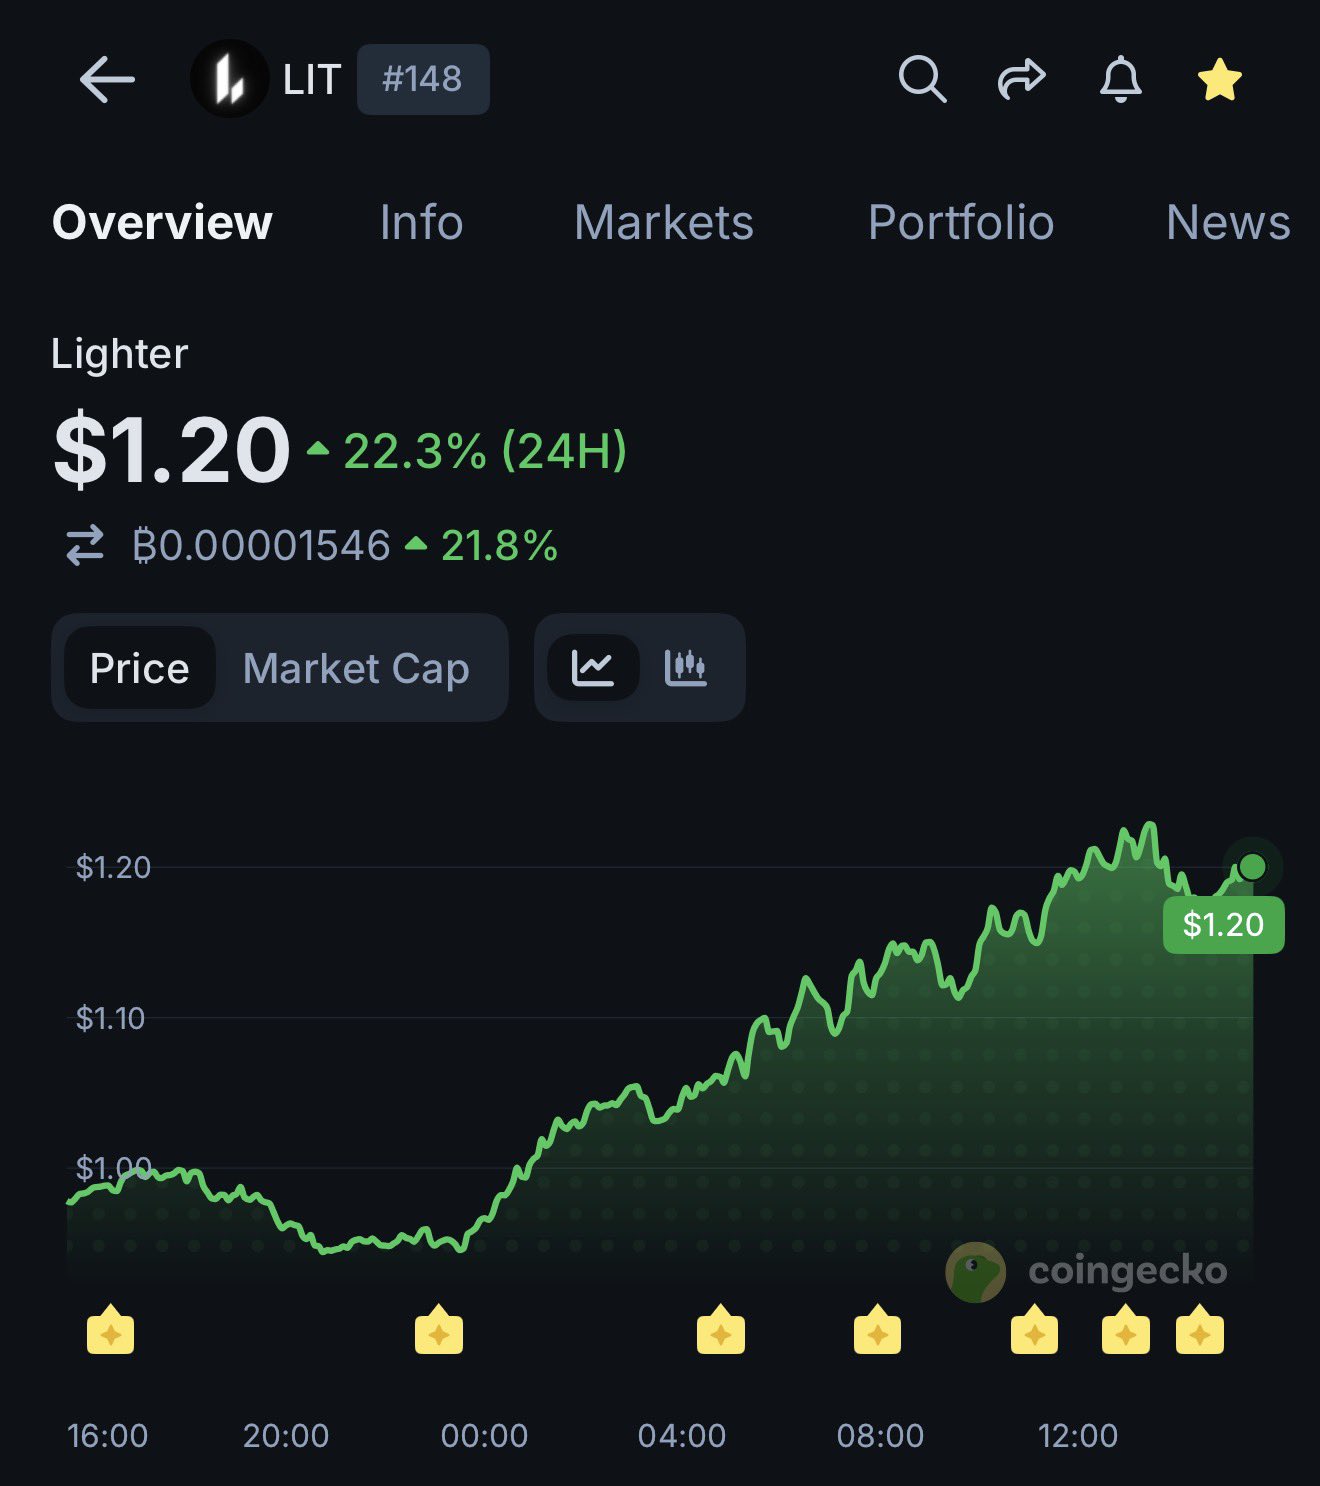Switch to the Info tab
The image size is (1320, 1486).
tap(421, 222)
